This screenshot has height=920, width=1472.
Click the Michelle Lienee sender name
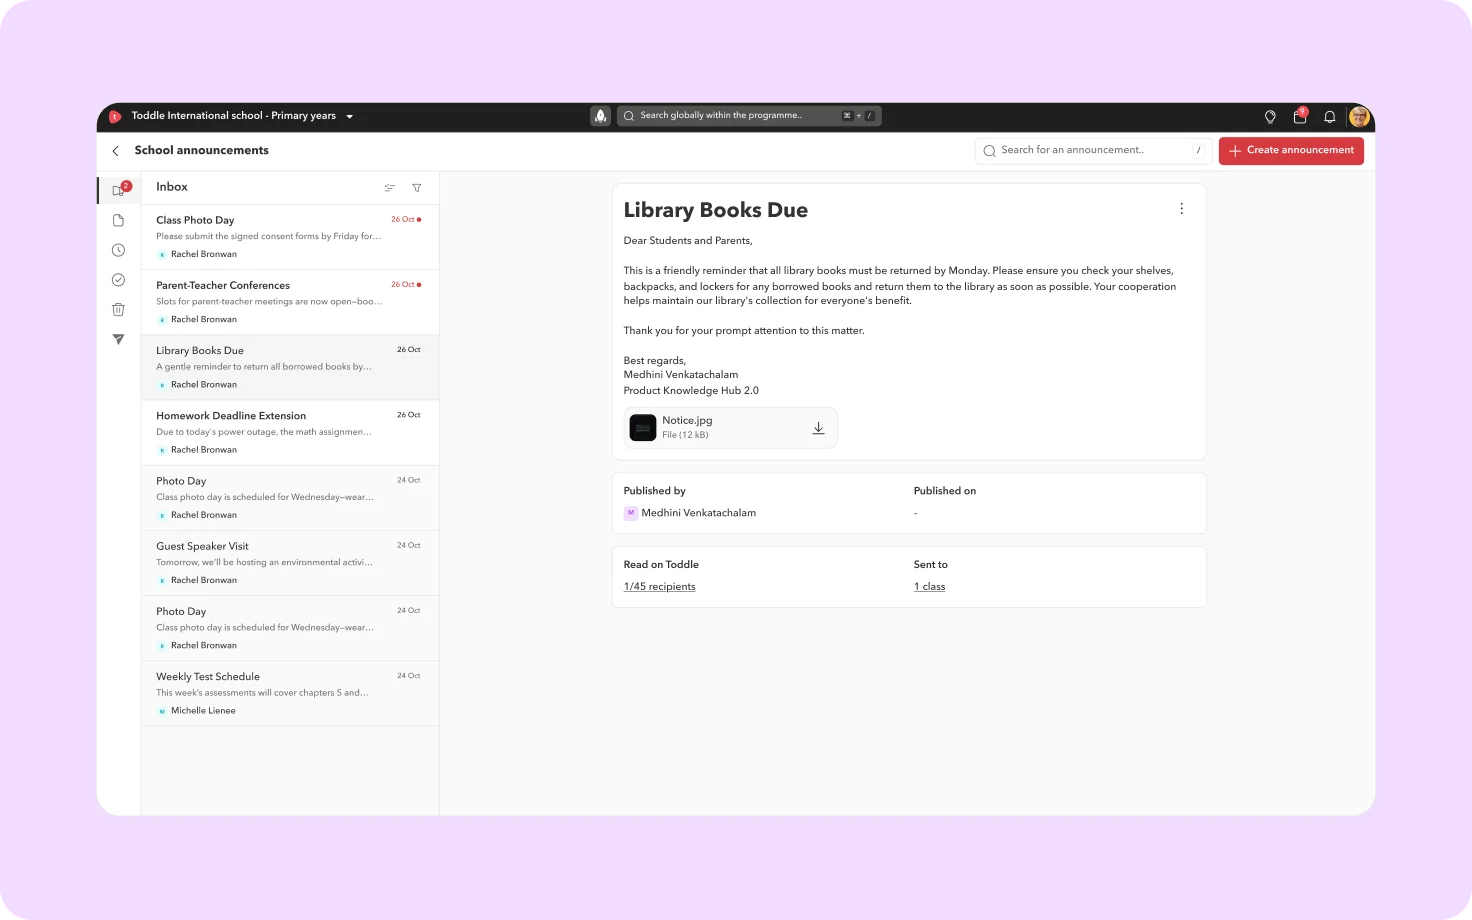pyautogui.click(x=203, y=711)
